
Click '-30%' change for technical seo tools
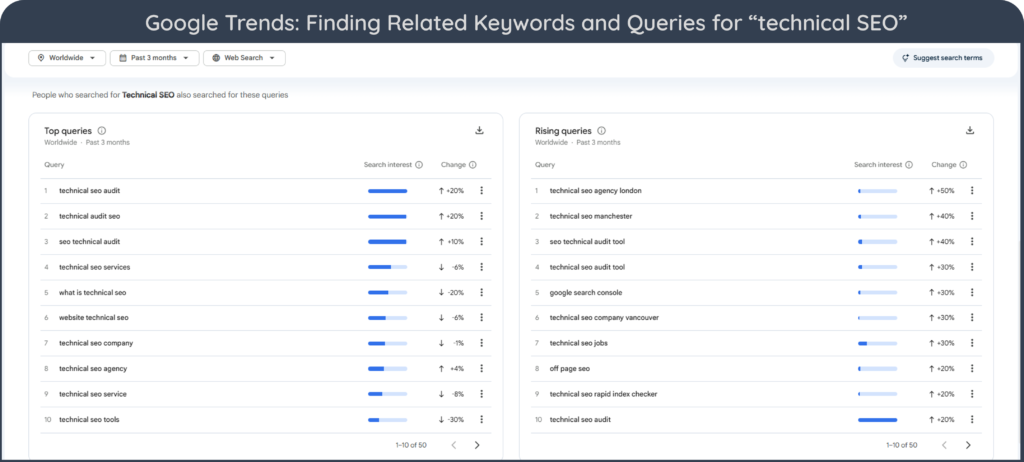tap(451, 420)
